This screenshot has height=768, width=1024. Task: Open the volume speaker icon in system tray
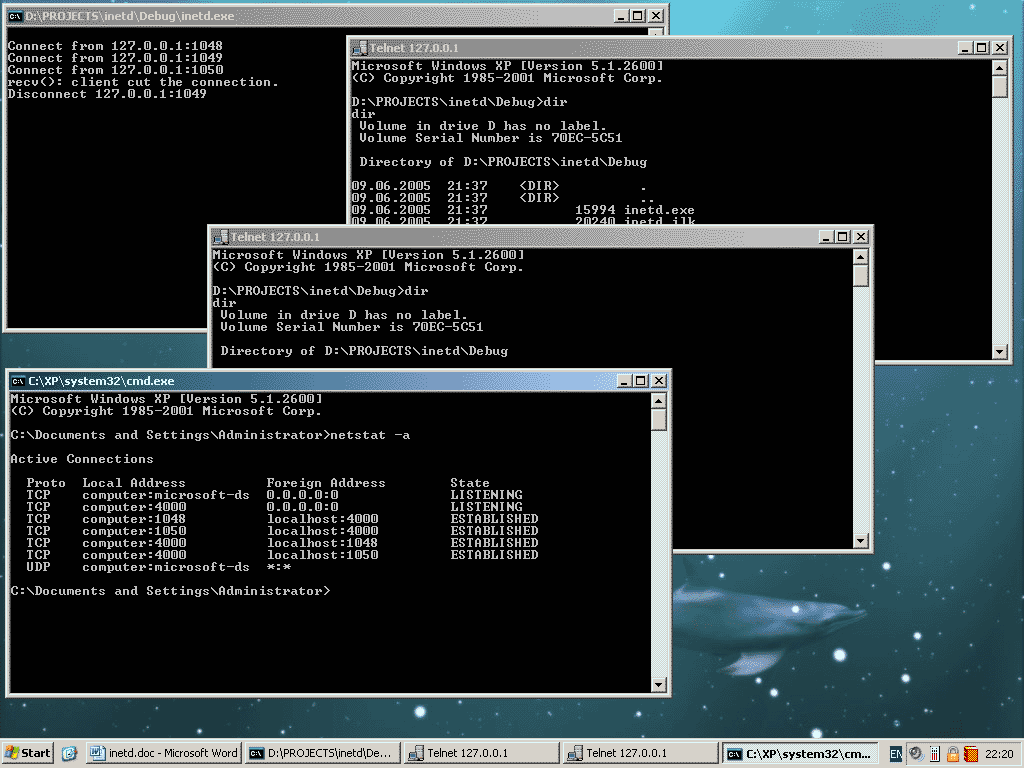tap(915, 753)
